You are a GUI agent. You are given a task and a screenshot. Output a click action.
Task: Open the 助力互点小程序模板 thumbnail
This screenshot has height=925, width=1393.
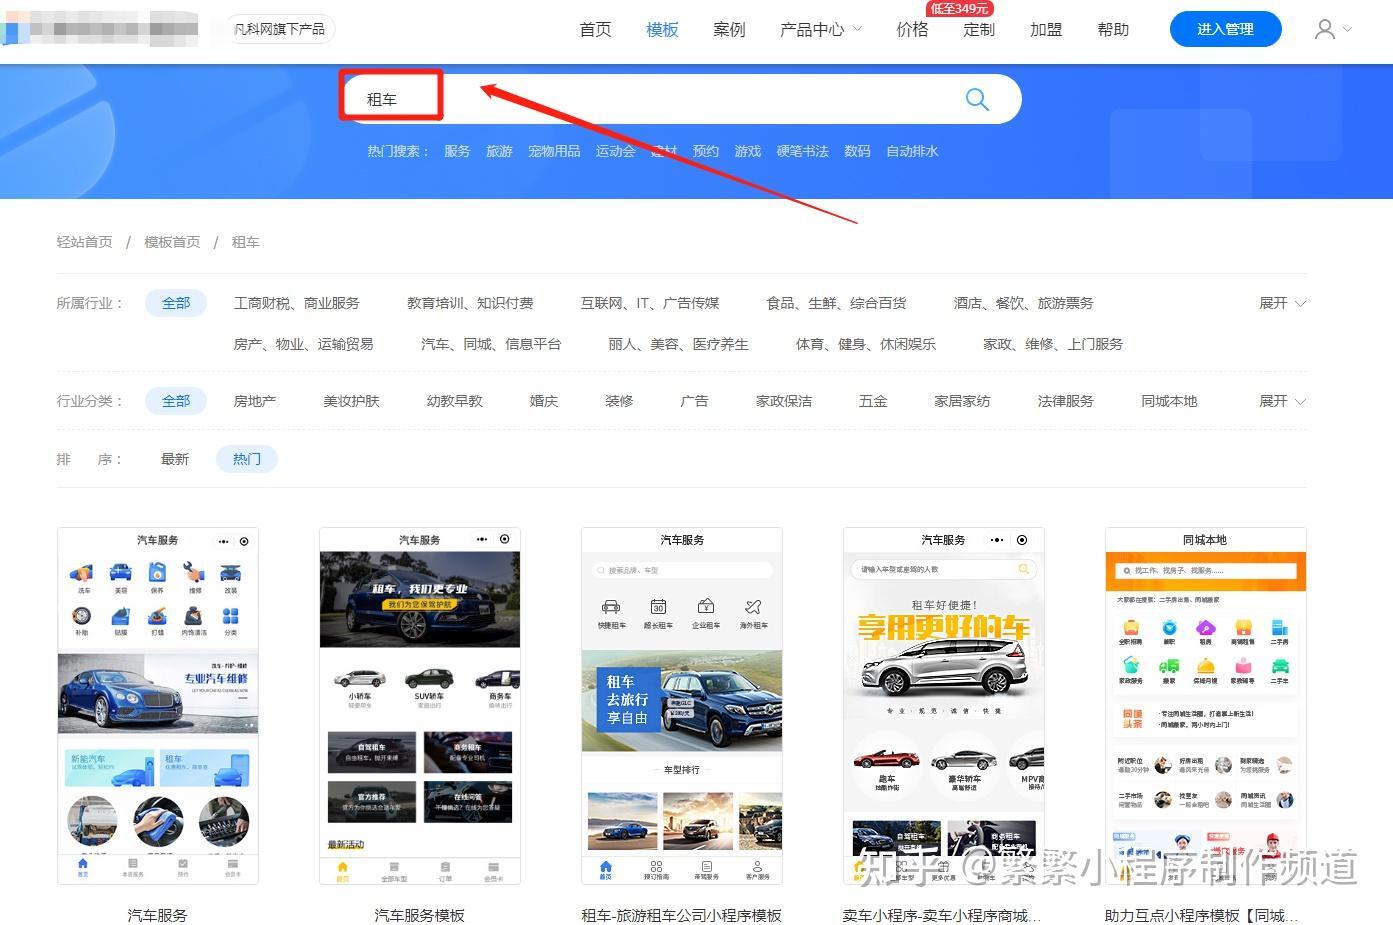point(1206,706)
